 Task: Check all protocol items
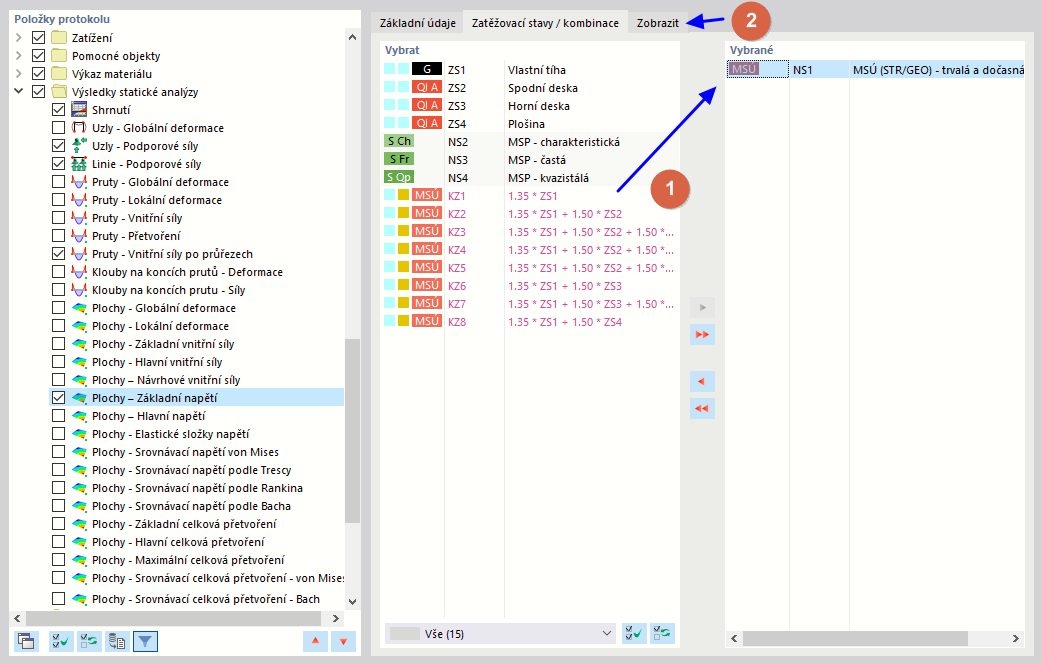(x=61, y=641)
